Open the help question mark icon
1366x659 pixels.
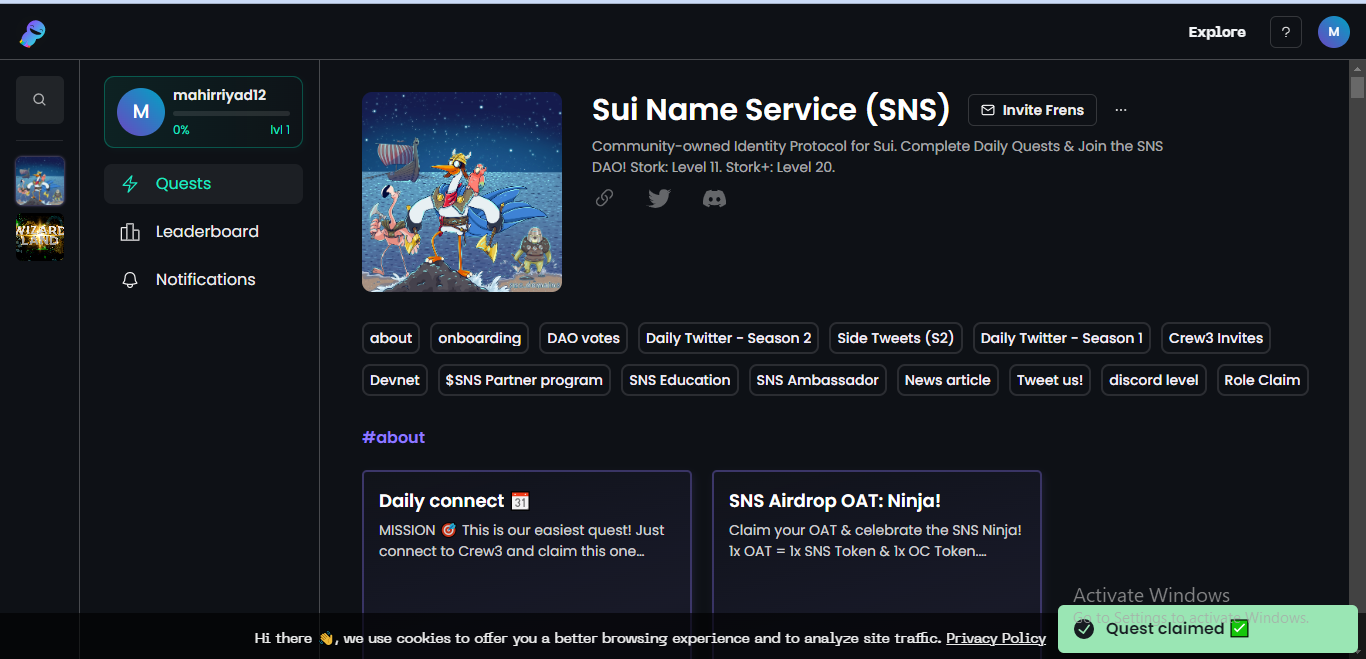point(1286,32)
